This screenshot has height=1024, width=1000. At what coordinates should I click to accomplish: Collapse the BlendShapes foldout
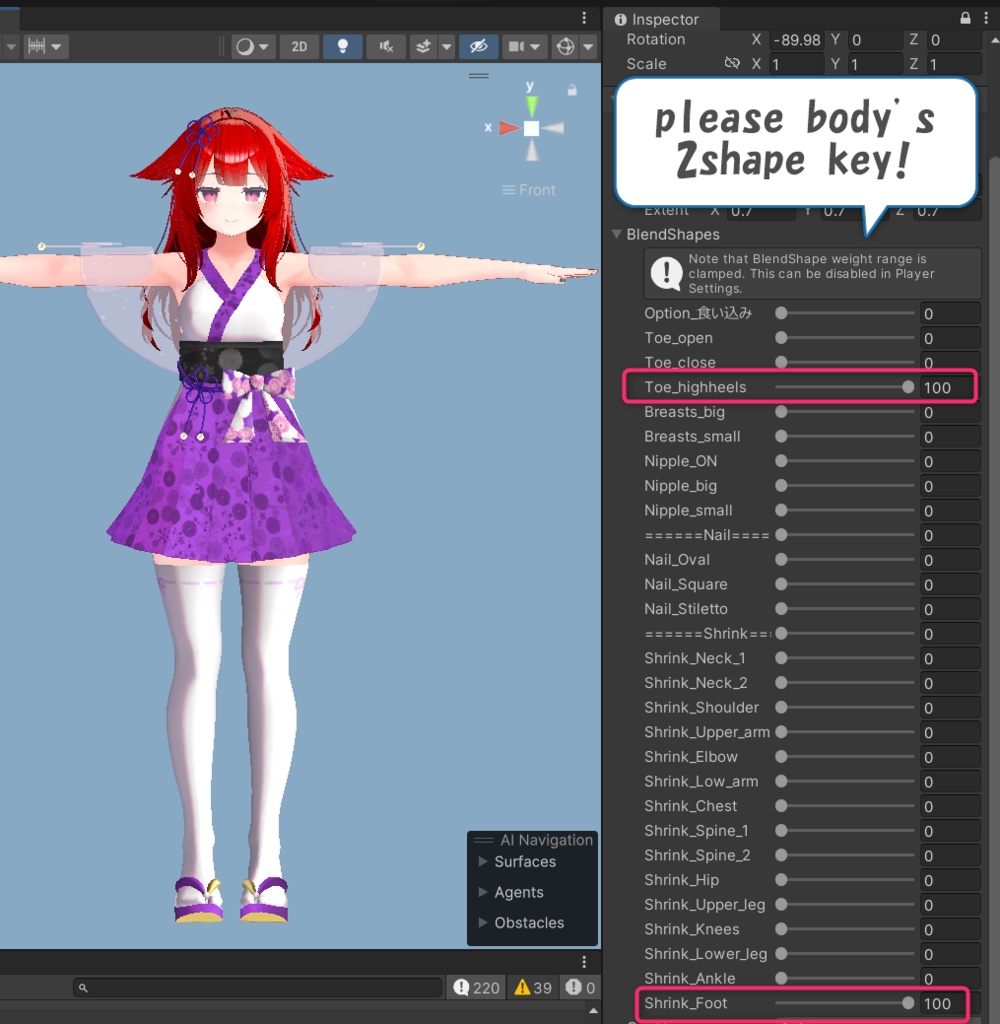(x=617, y=234)
